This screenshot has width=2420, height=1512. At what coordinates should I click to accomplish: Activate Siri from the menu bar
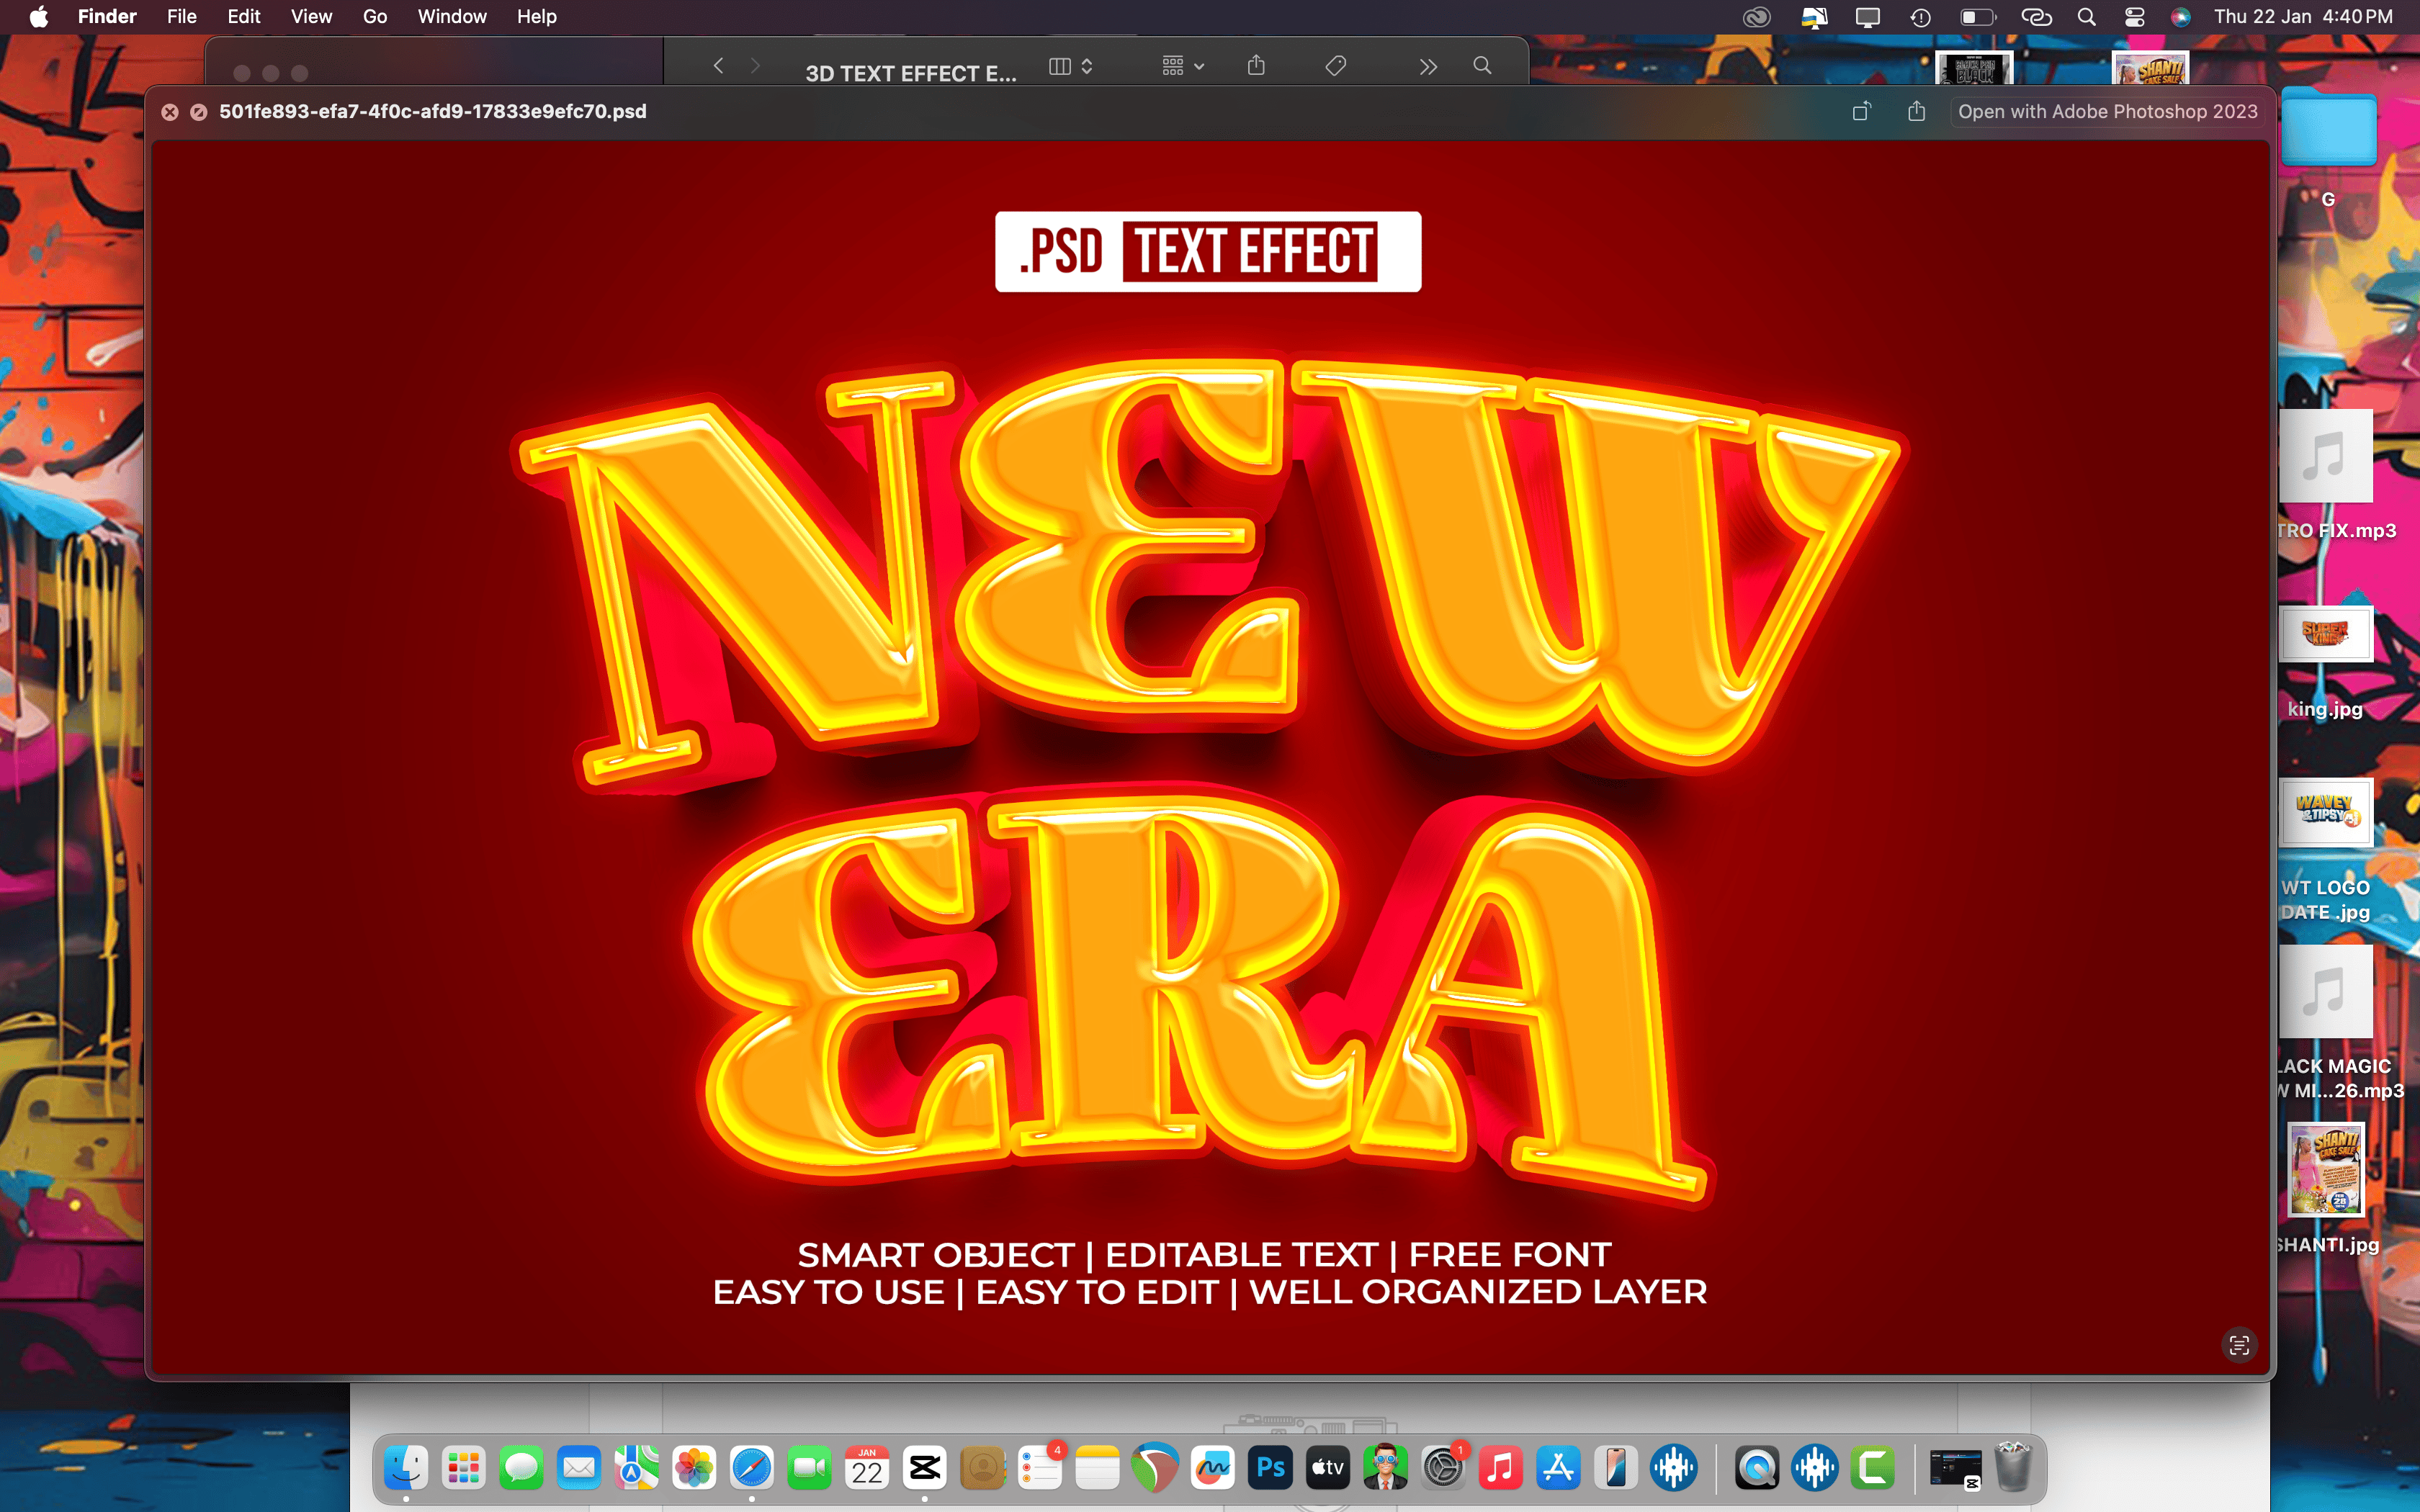[2181, 17]
